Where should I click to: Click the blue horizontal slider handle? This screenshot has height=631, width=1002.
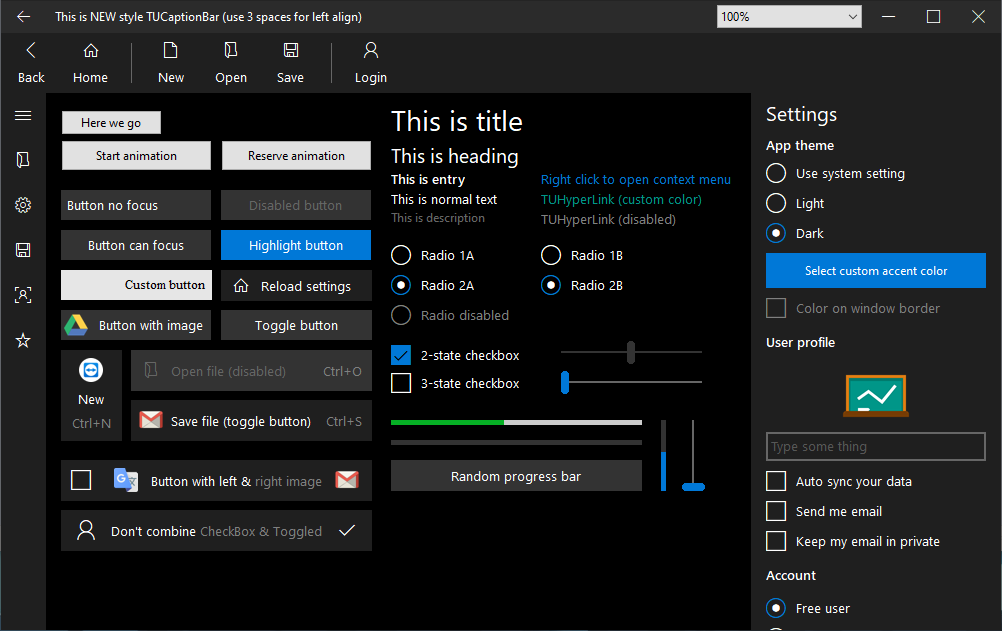[x=565, y=382]
